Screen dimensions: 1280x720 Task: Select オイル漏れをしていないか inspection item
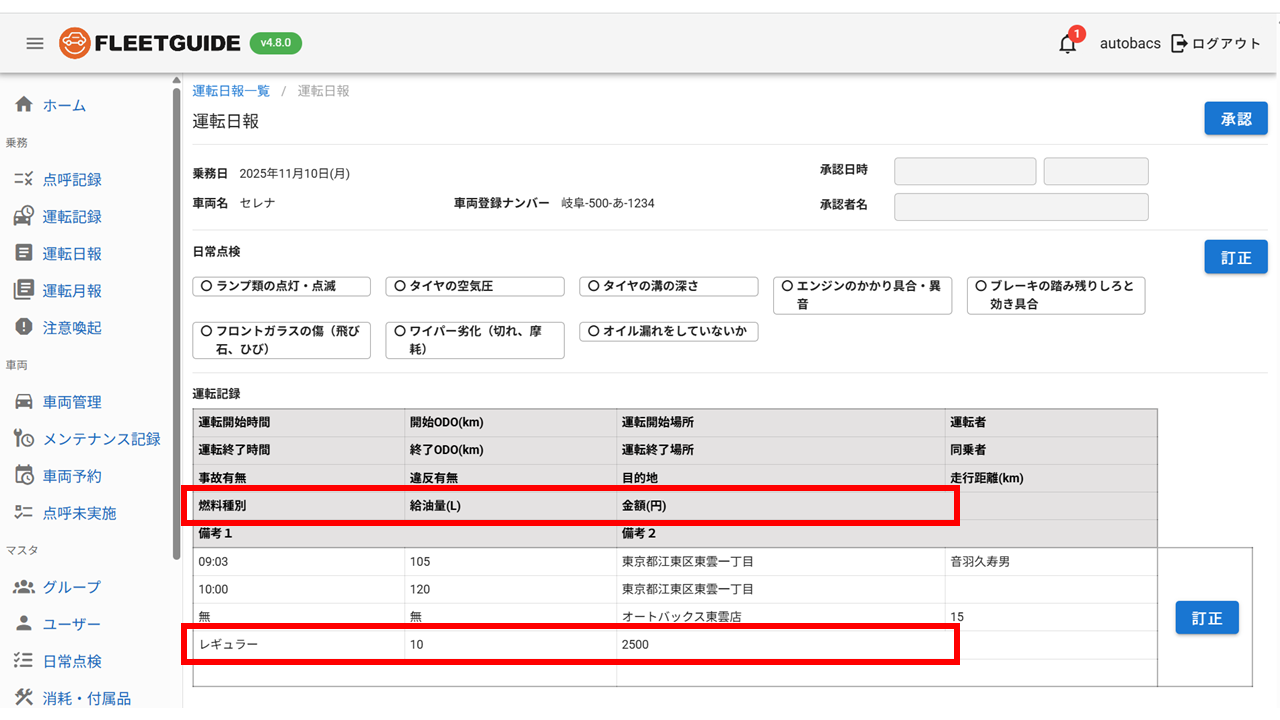[668, 331]
